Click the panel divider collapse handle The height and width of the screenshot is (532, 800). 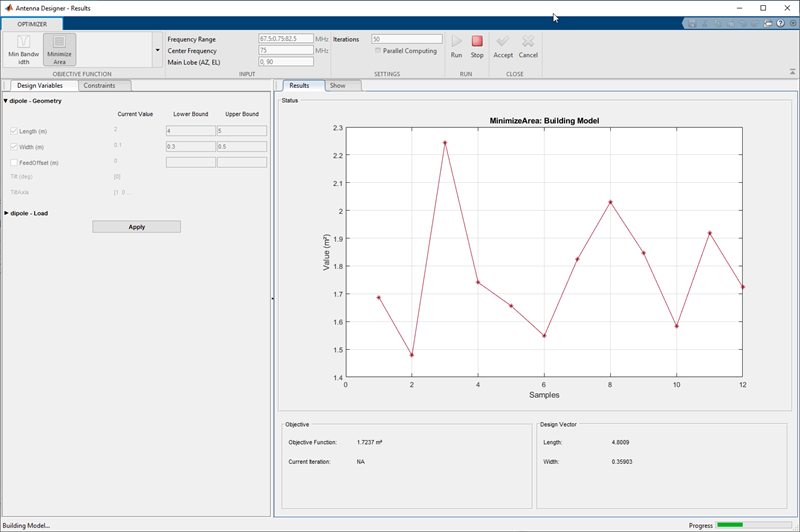click(x=272, y=298)
